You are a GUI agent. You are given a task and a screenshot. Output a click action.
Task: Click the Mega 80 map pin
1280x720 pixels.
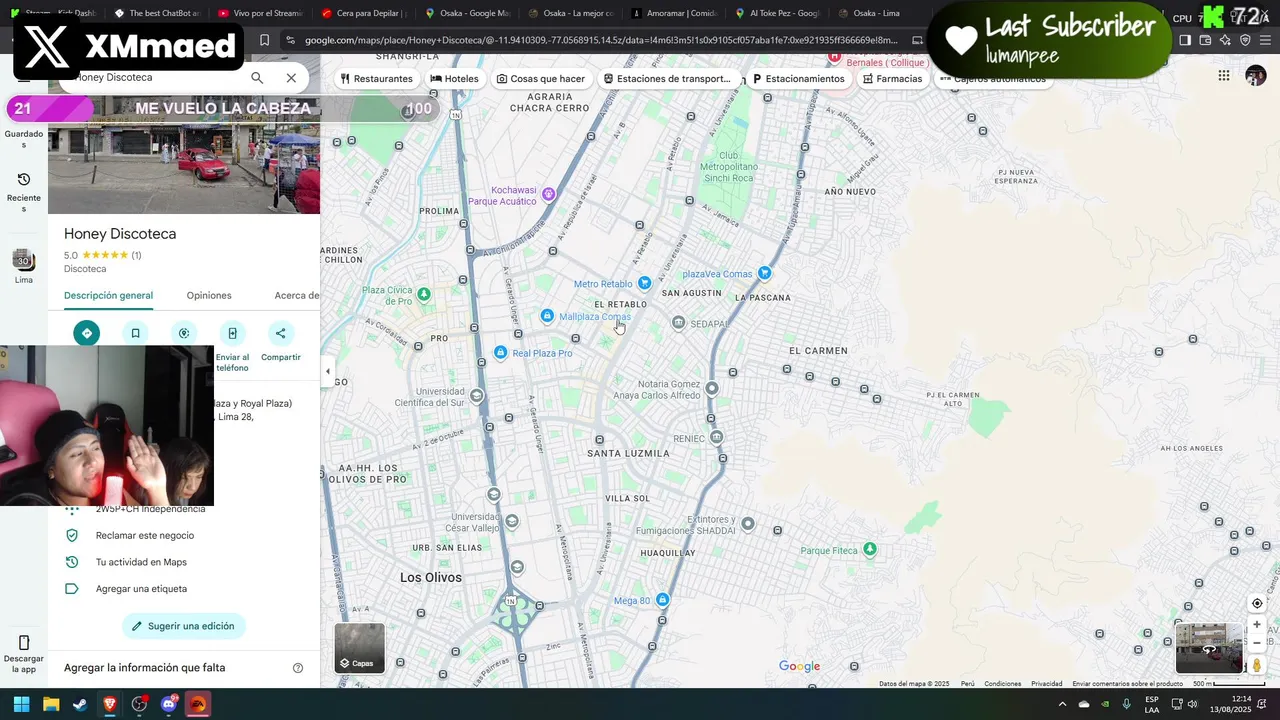[662, 600]
